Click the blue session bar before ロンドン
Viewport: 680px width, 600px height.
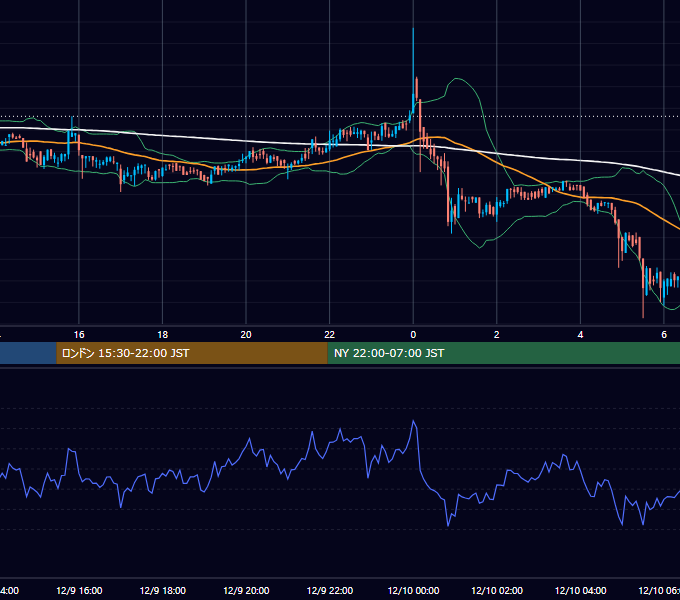point(28,353)
